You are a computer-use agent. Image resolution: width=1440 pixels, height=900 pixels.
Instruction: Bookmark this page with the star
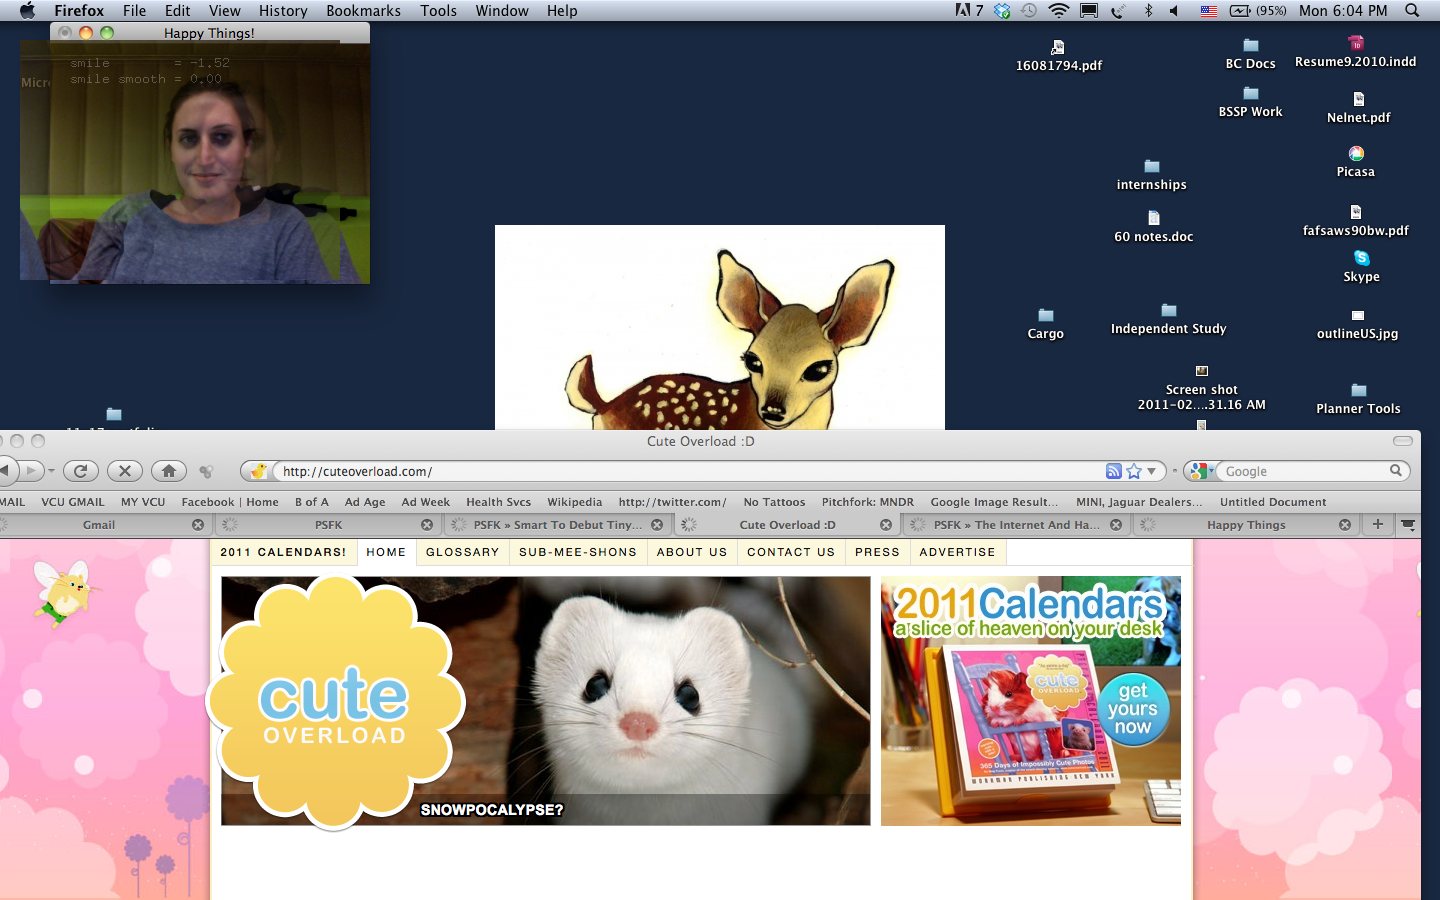coord(1134,471)
